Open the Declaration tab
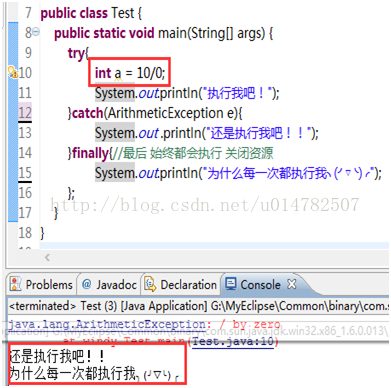The image size is (391, 388). click(180, 285)
